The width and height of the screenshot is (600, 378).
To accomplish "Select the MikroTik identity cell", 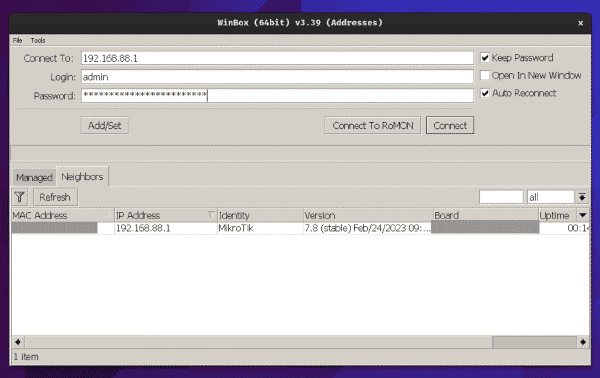I will tap(260, 228).
